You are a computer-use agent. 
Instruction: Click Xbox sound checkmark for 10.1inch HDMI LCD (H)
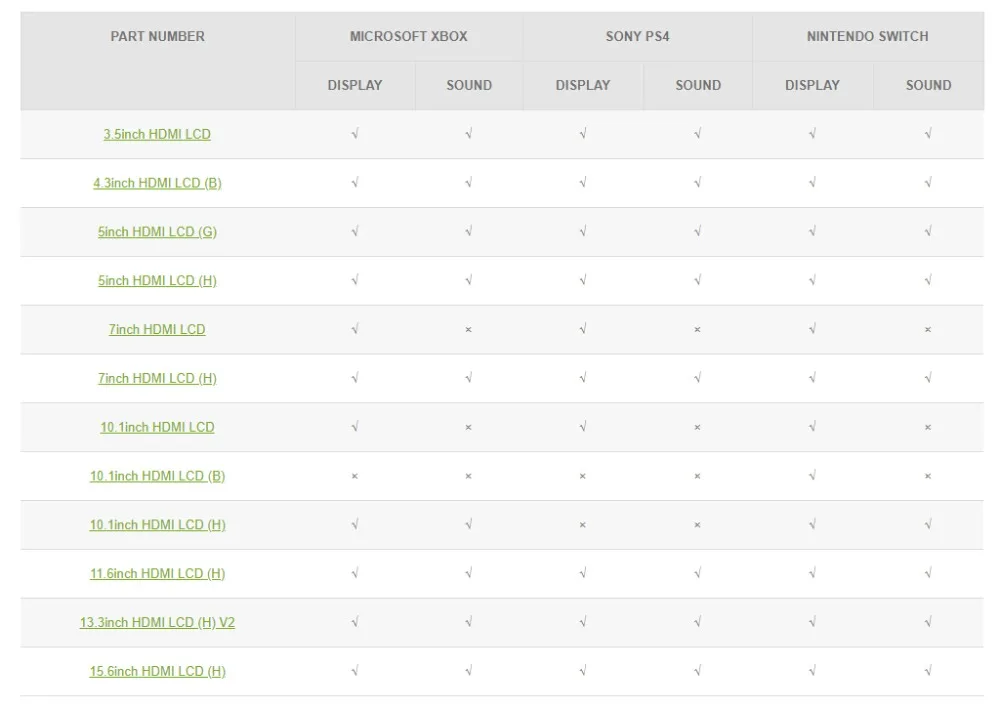click(x=469, y=524)
